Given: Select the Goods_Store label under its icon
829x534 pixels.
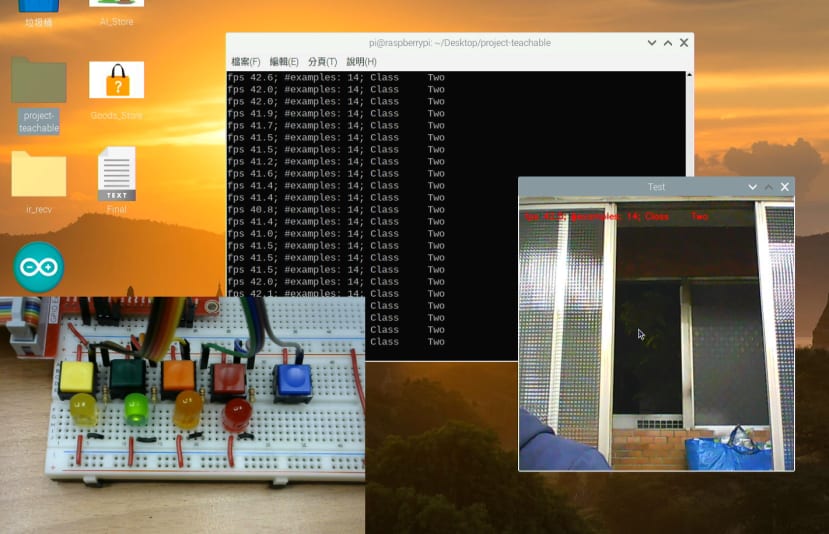Looking at the screenshot, I should click(116, 115).
